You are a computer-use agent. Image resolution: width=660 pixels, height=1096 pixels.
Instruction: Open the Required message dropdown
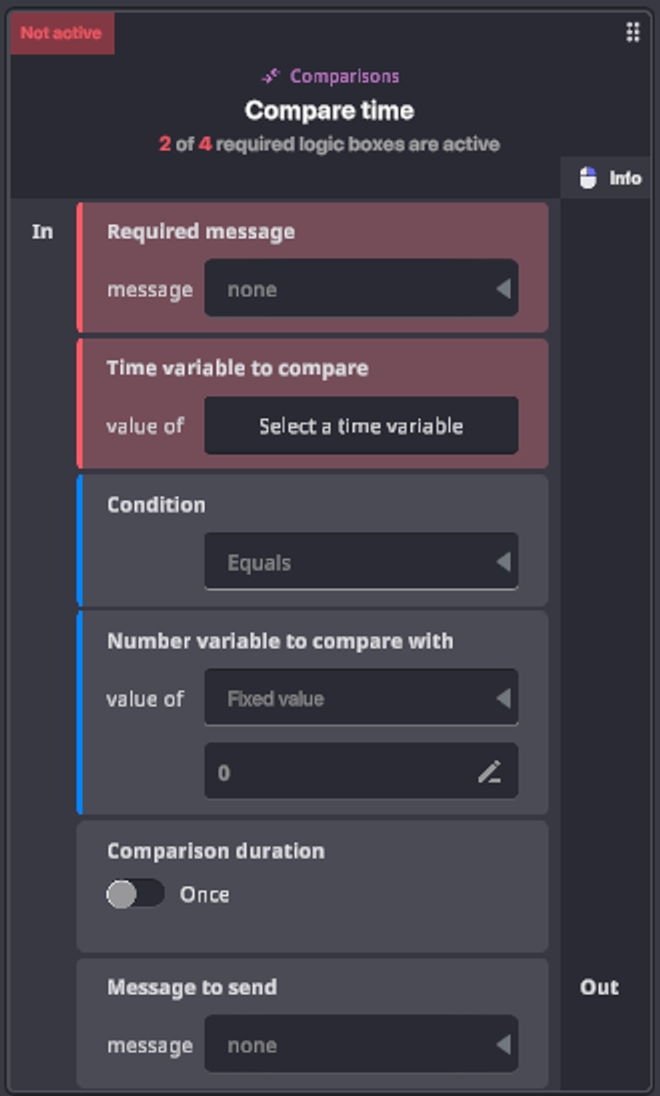point(361,289)
